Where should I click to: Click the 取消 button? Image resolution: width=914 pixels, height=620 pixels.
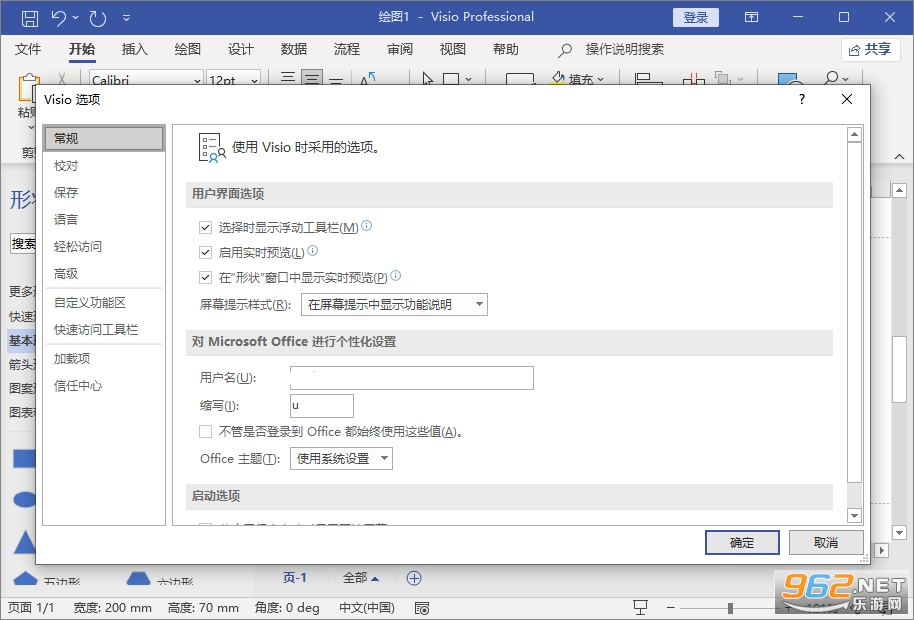(826, 542)
